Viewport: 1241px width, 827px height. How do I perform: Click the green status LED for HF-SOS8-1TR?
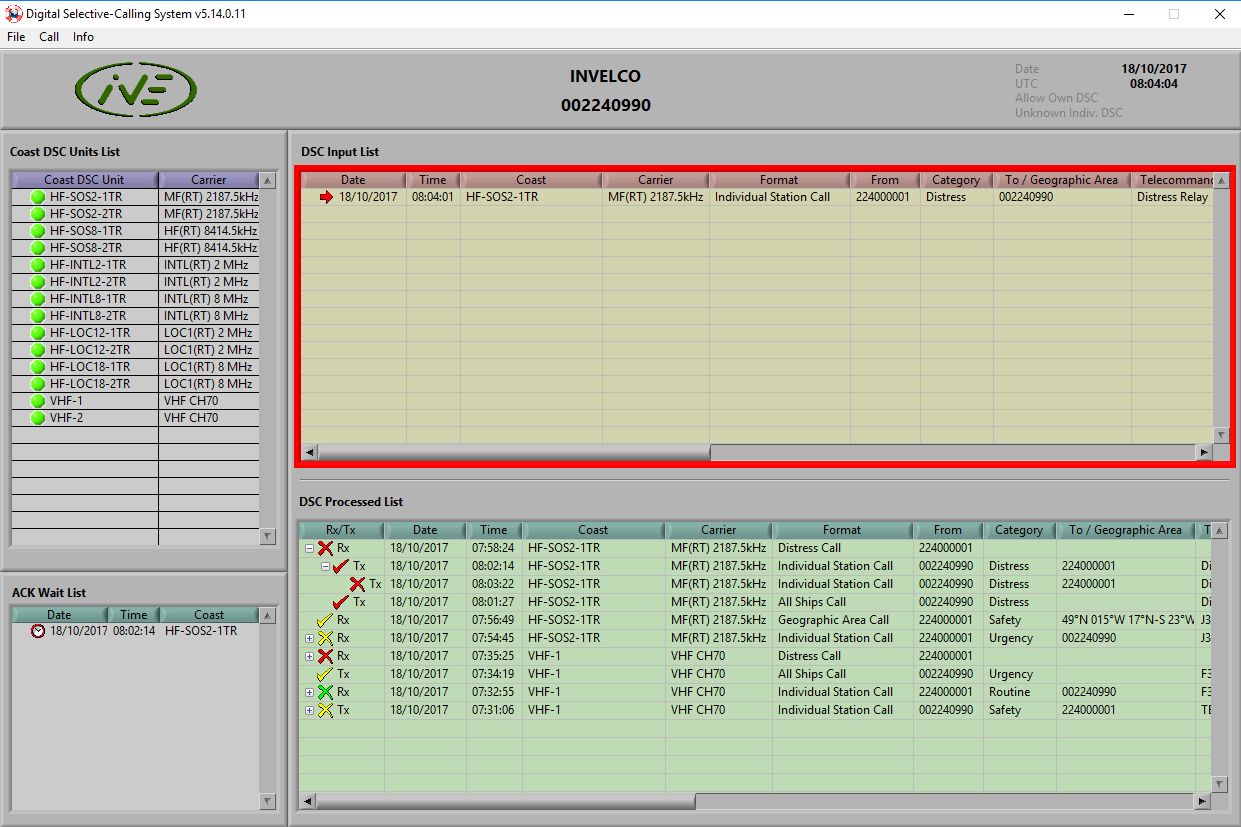tap(38, 231)
